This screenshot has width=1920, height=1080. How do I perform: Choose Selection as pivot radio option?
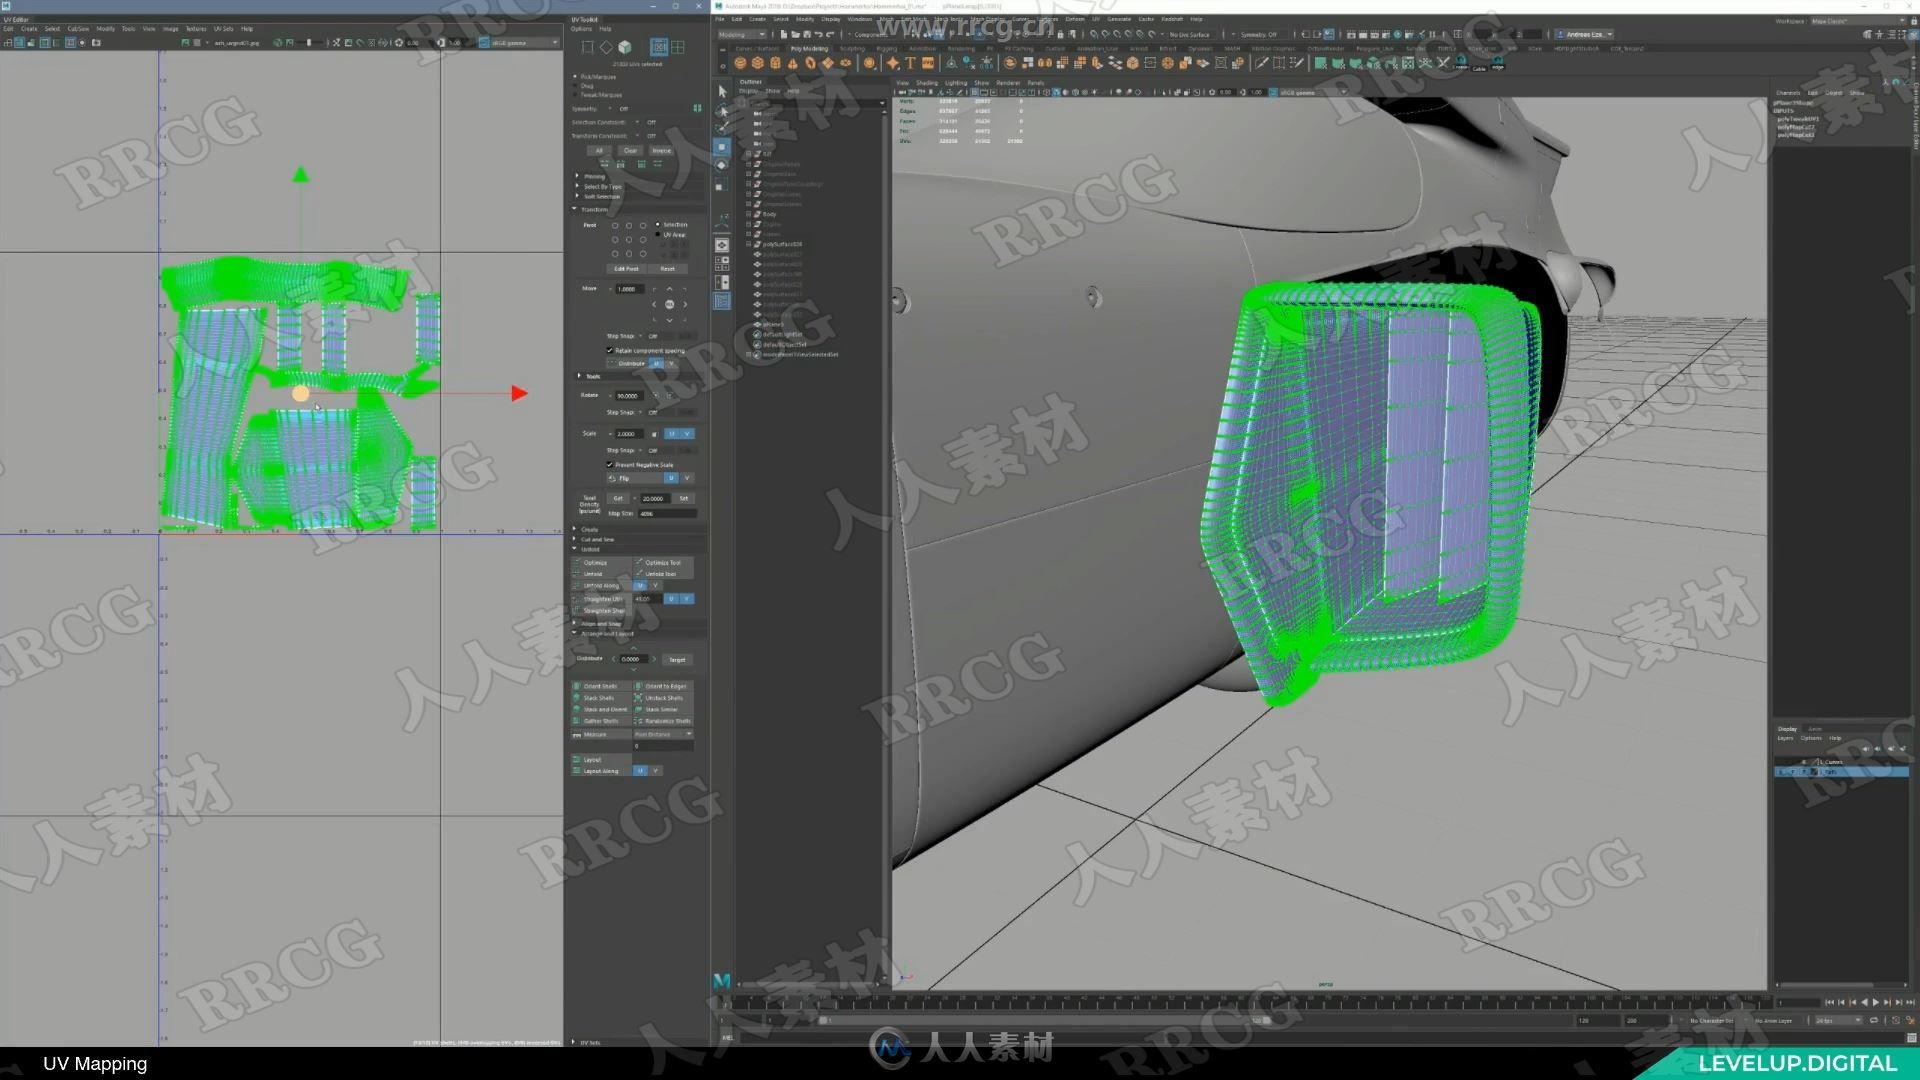pyautogui.click(x=658, y=225)
